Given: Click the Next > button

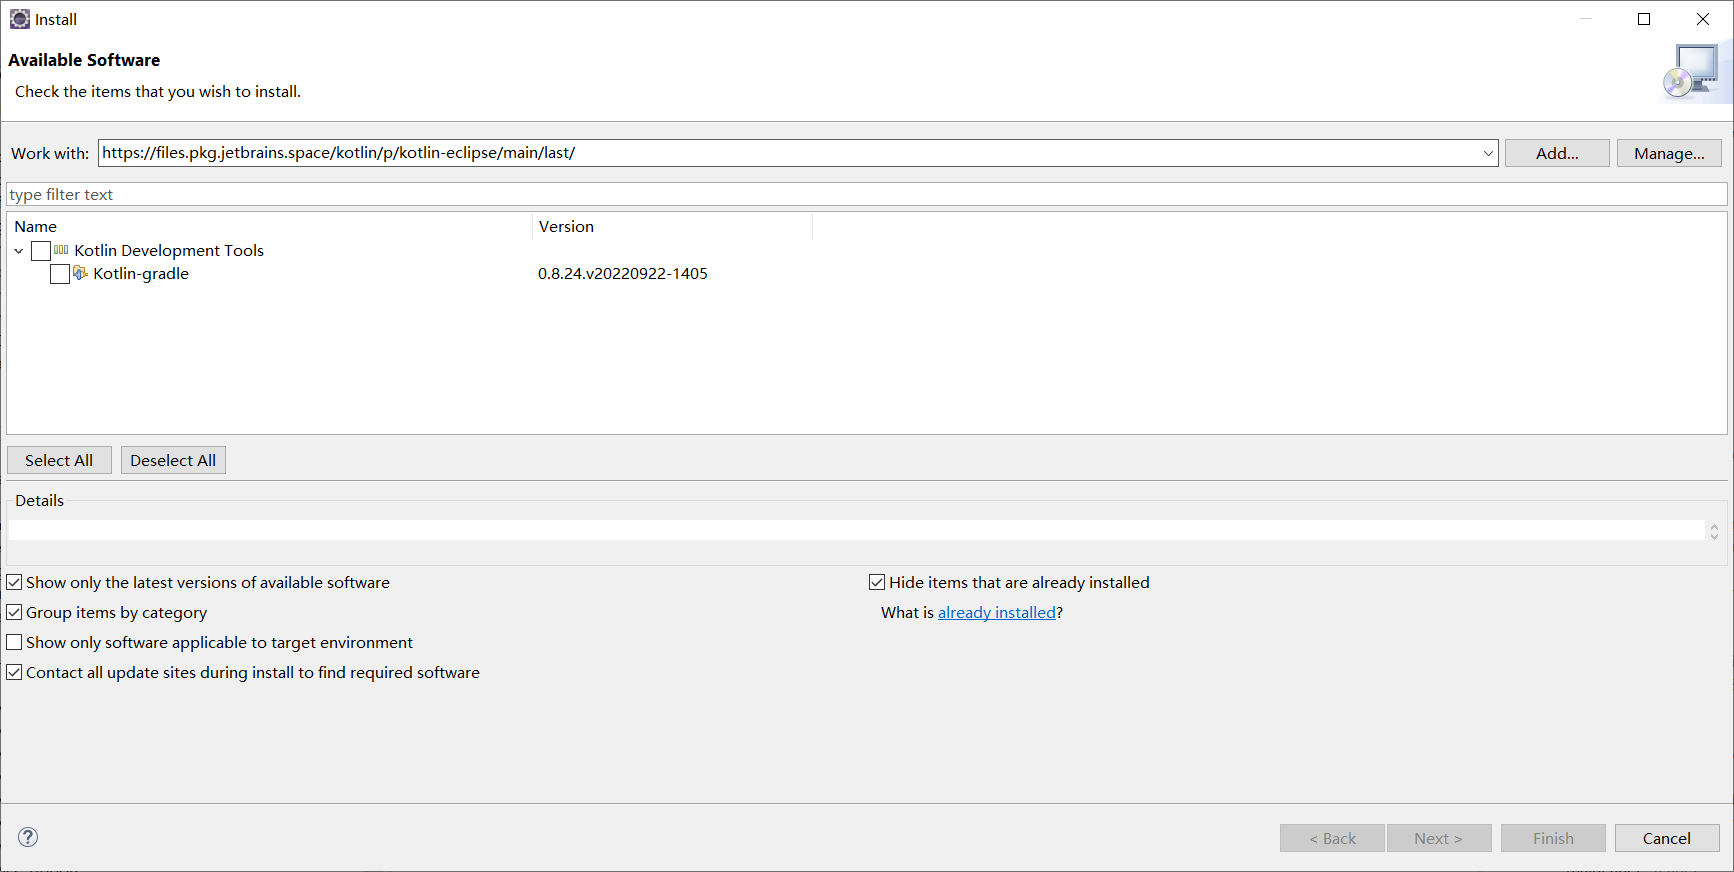Looking at the screenshot, I should 1439,838.
